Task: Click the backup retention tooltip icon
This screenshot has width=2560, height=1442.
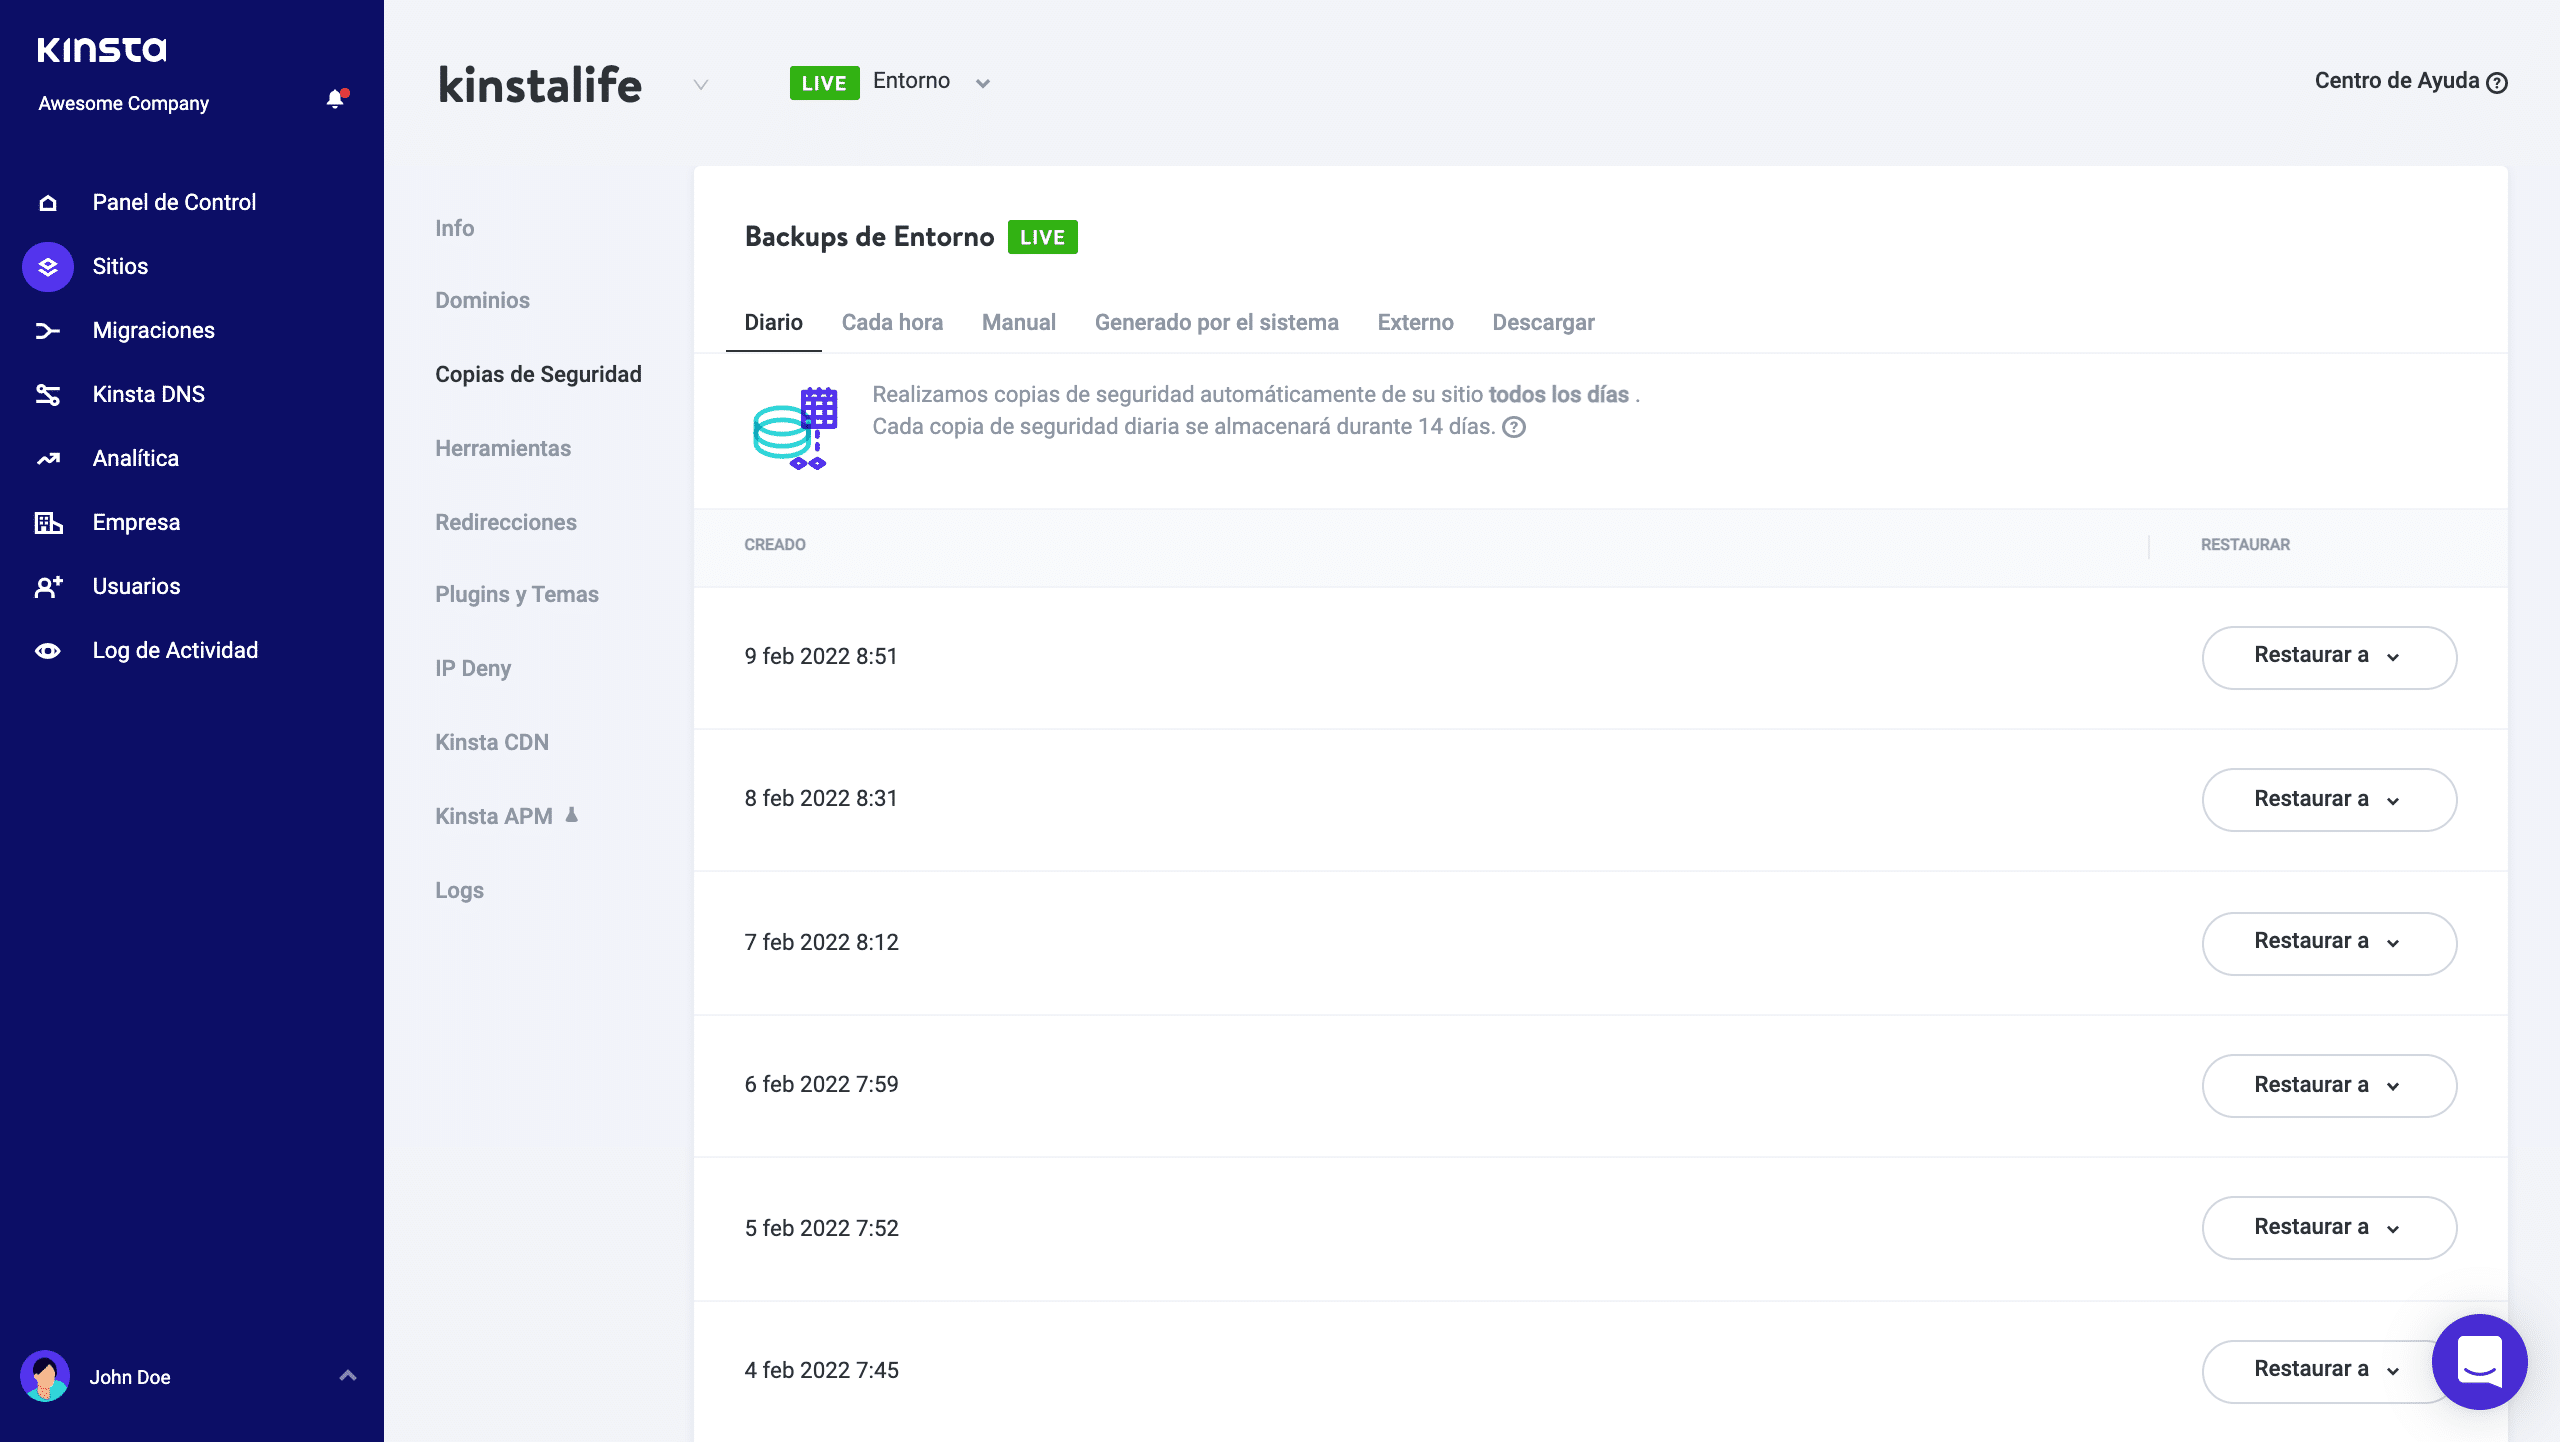Action: click(x=1513, y=428)
